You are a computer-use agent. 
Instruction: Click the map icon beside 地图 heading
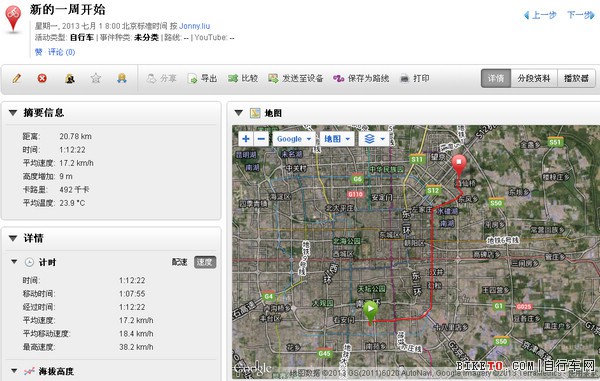(255, 113)
